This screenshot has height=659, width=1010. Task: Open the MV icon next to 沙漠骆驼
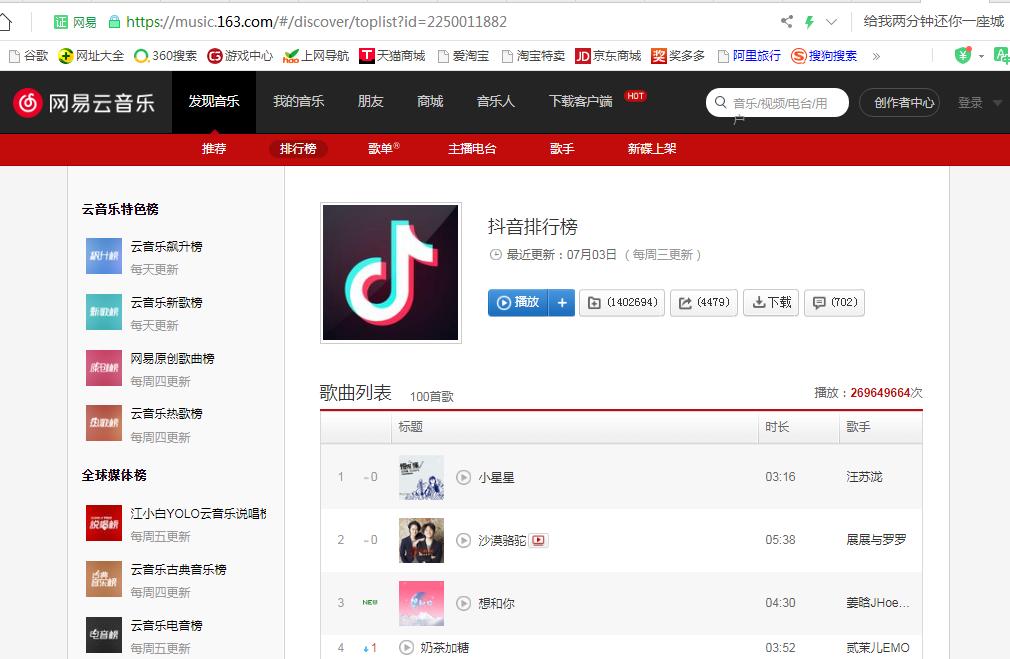point(539,541)
